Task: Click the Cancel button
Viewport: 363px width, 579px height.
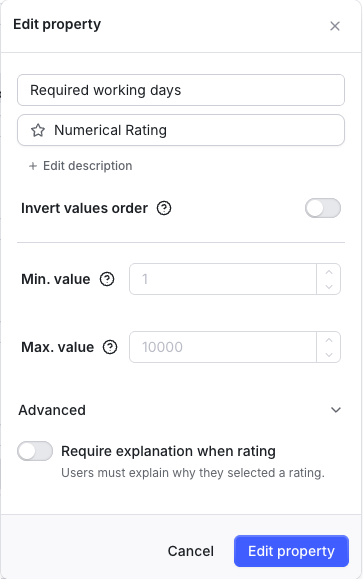Action: point(191,551)
